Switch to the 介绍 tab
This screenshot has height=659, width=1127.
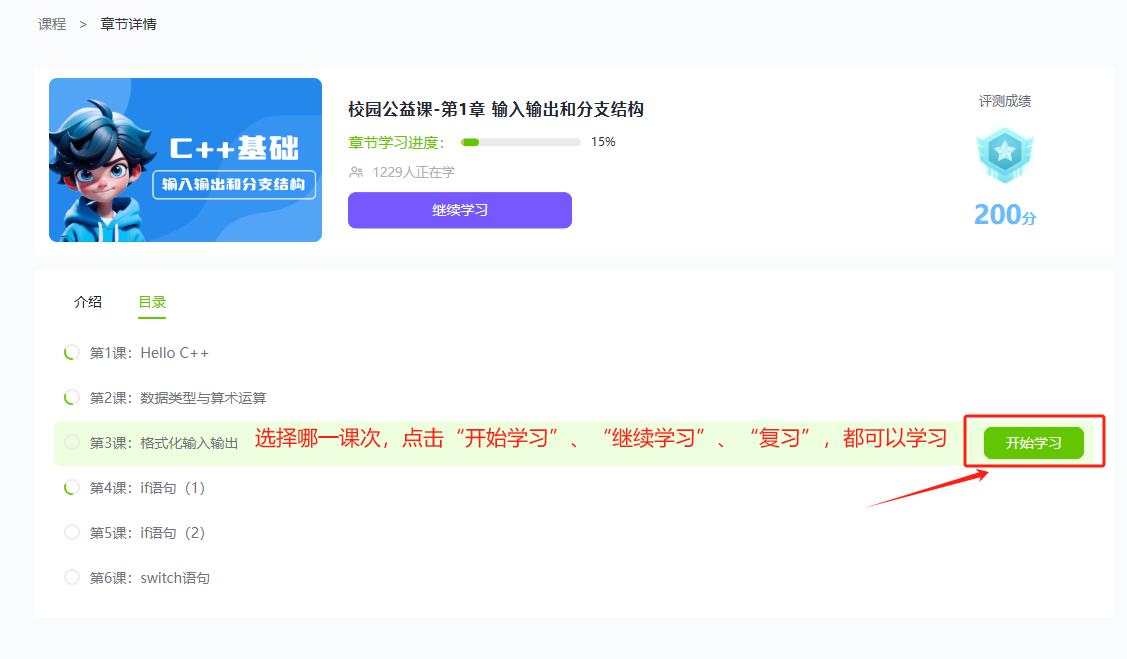tap(88, 302)
